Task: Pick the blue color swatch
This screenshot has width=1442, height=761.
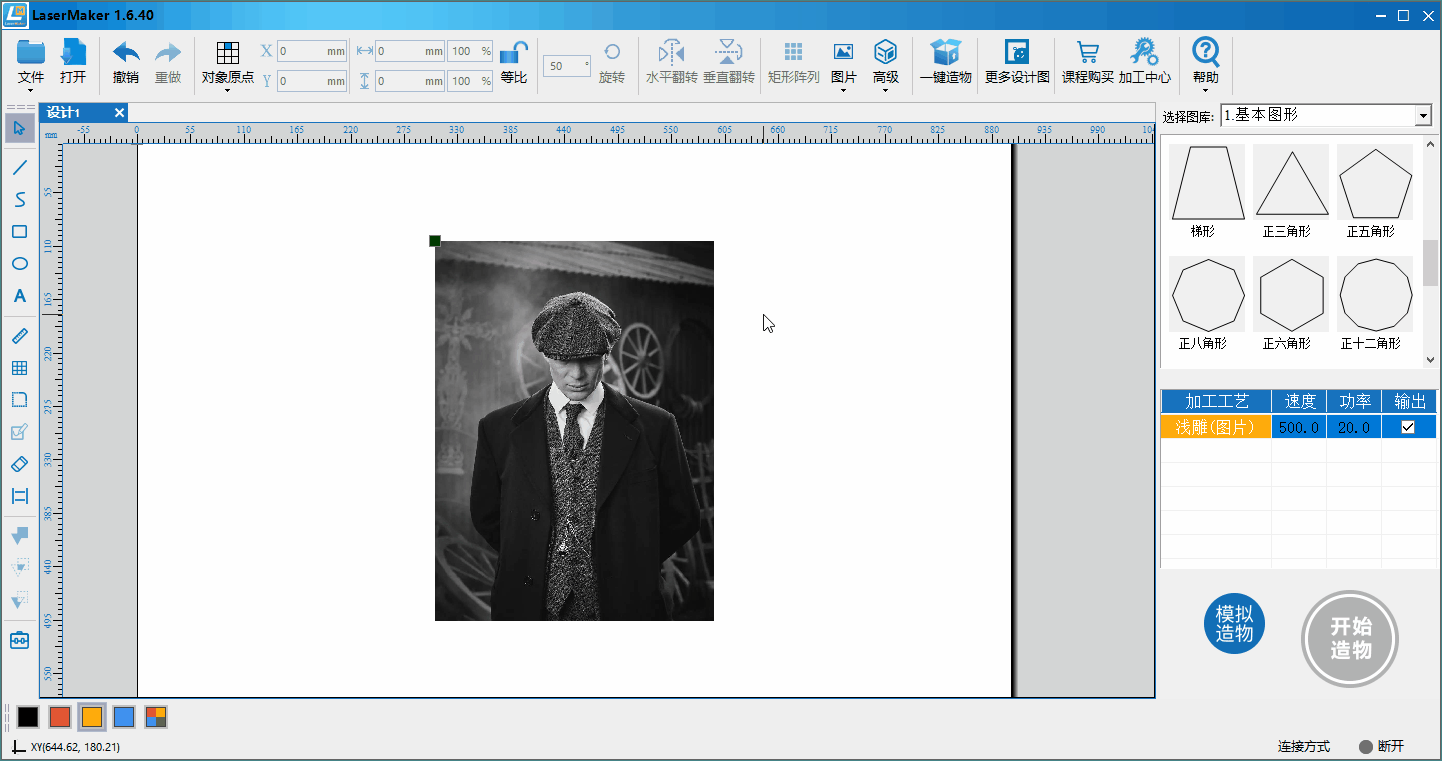Action: pos(124,717)
